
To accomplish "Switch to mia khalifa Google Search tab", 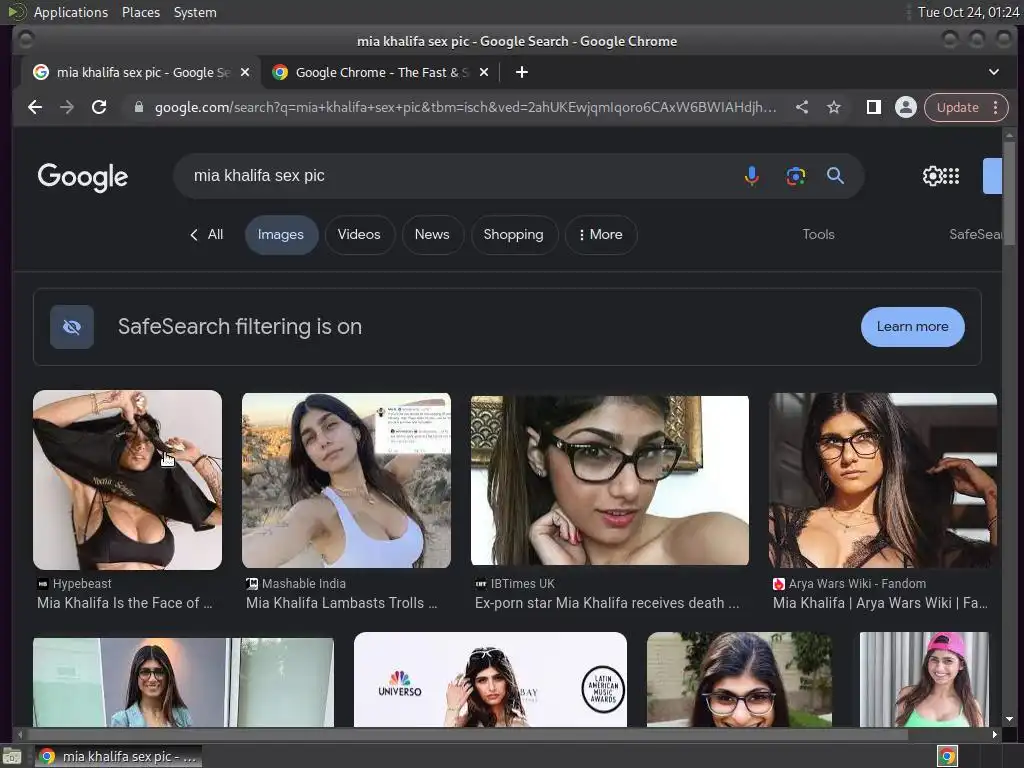I will coord(142,72).
